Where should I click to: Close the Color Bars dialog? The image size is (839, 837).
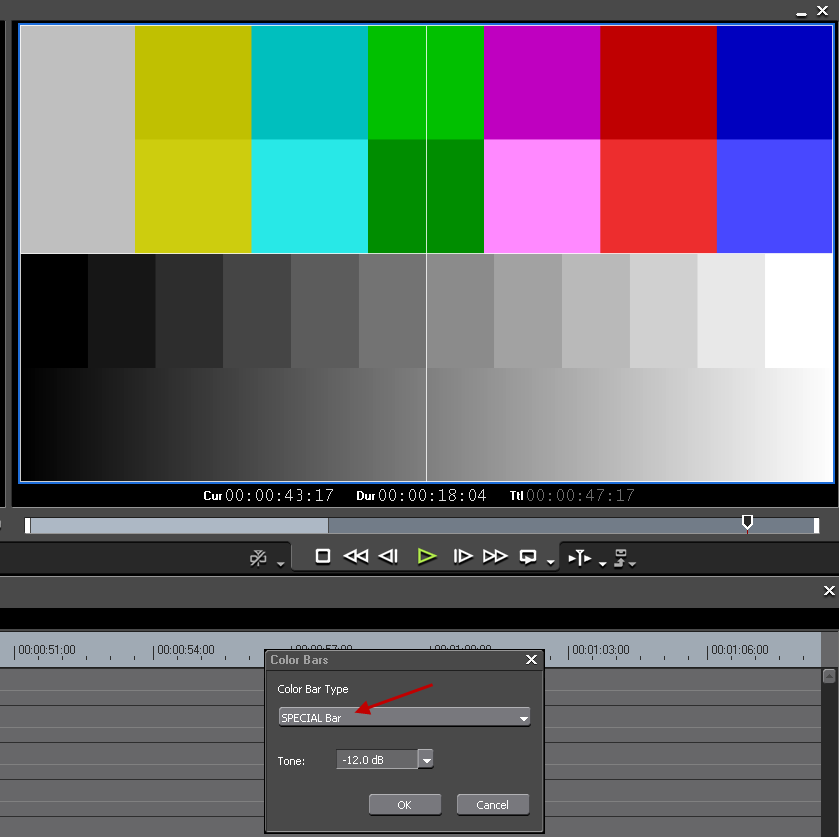[x=531, y=660]
